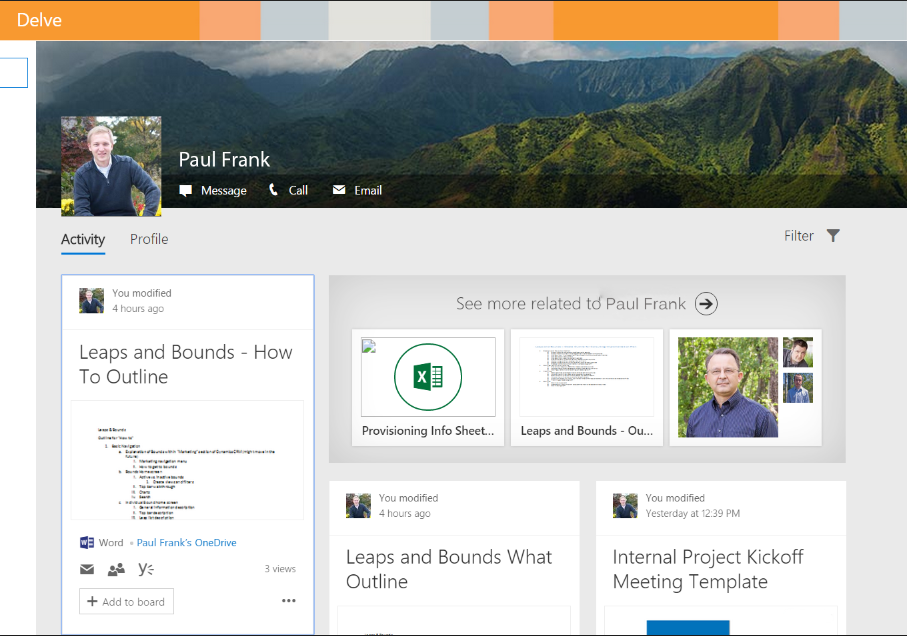Open the card's more options ellipsis
This screenshot has height=636, width=907.
[x=289, y=601]
